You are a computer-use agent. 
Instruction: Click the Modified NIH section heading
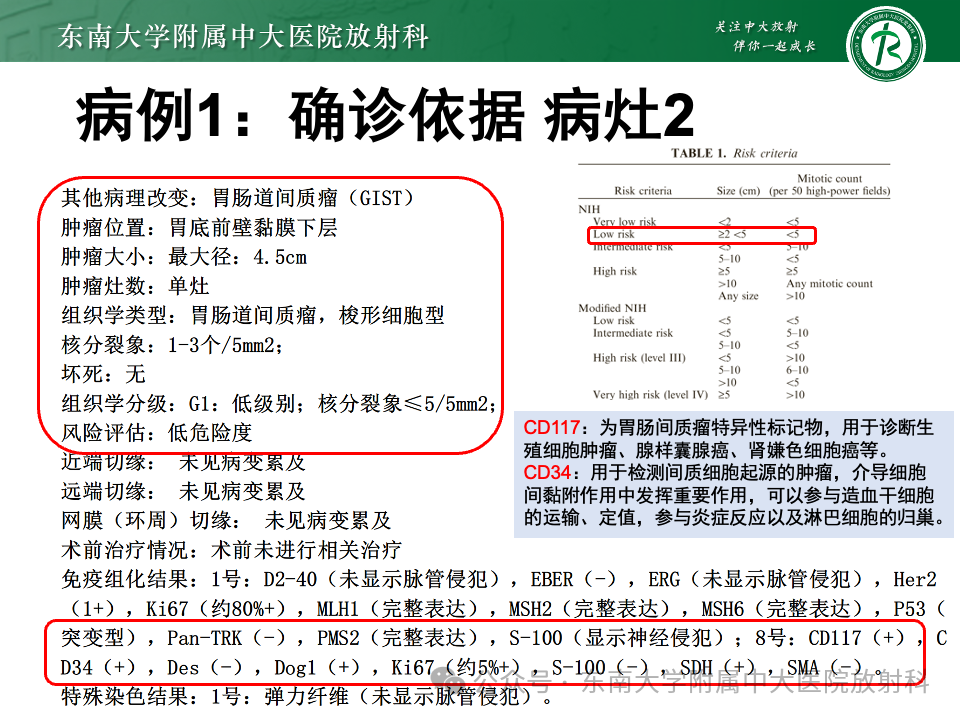click(612, 308)
